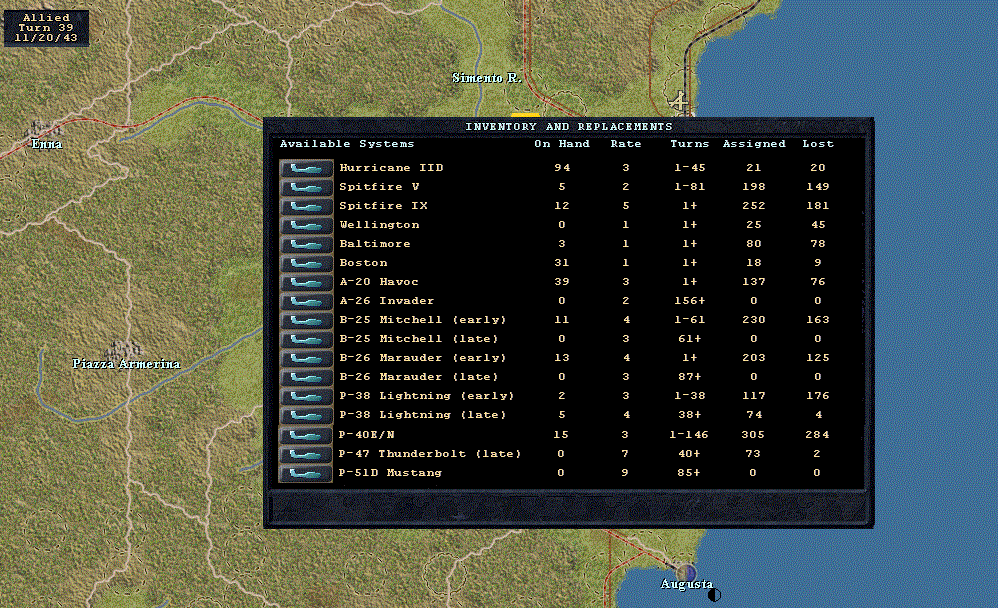Click Assigned value 305 for P-40E/N
Viewport: 998px width, 608px height.
[753, 435]
